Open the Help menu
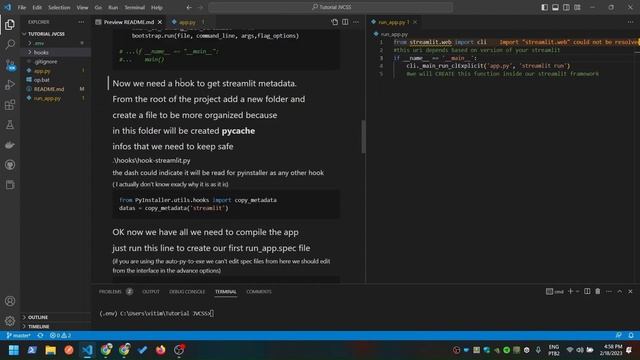The height and width of the screenshot is (360, 640). pos(157,7)
